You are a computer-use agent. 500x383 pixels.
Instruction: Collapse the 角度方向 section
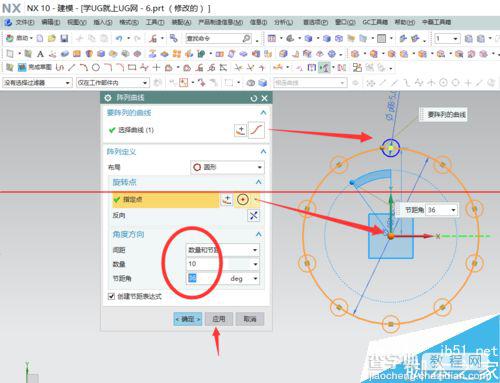click(x=259, y=234)
